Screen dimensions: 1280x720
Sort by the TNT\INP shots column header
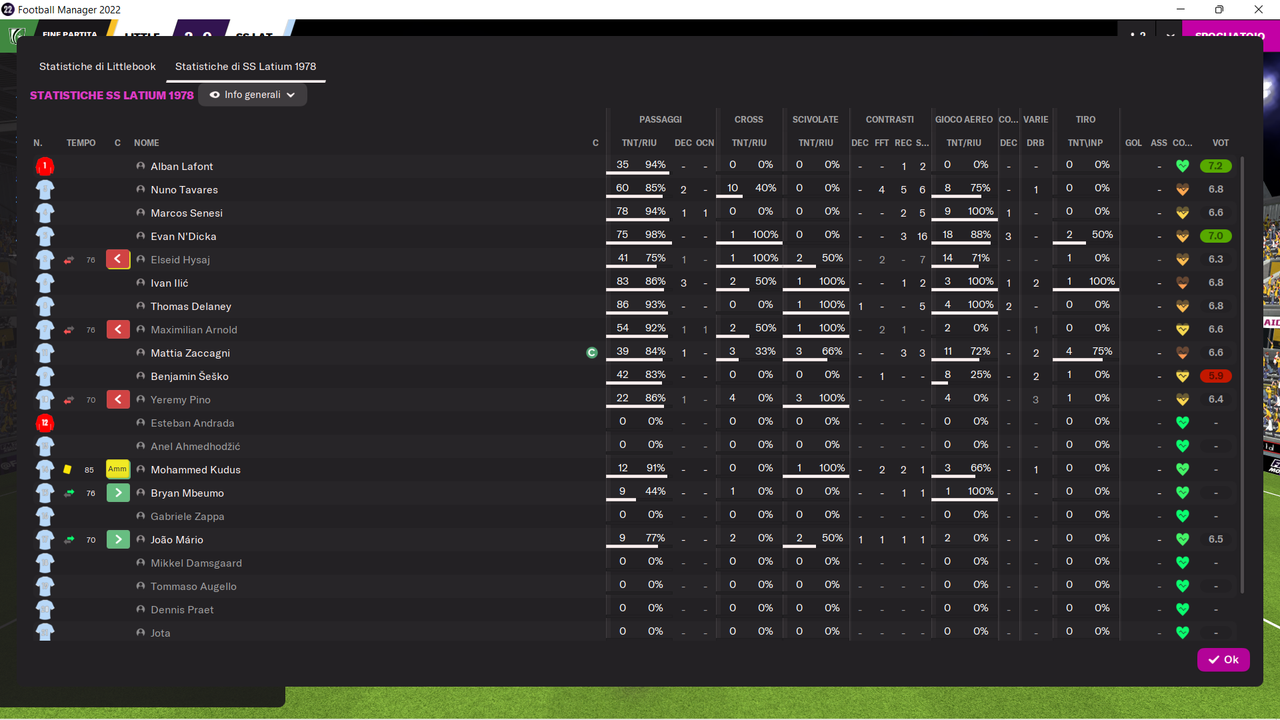pos(1085,143)
